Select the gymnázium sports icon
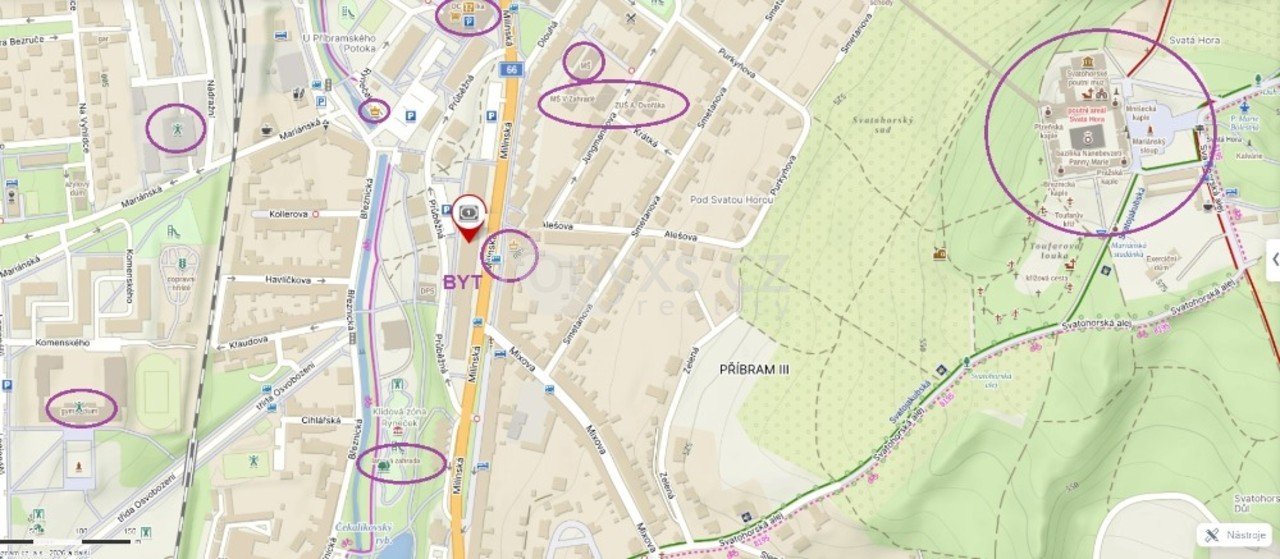 pyautogui.click(x=80, y=407)
